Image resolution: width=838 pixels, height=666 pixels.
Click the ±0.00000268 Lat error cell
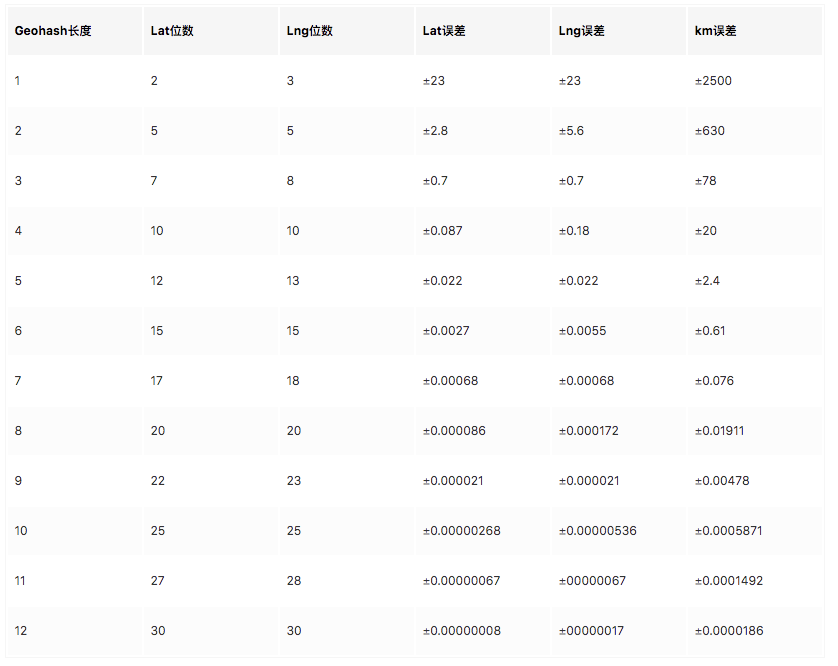[461, 531]
